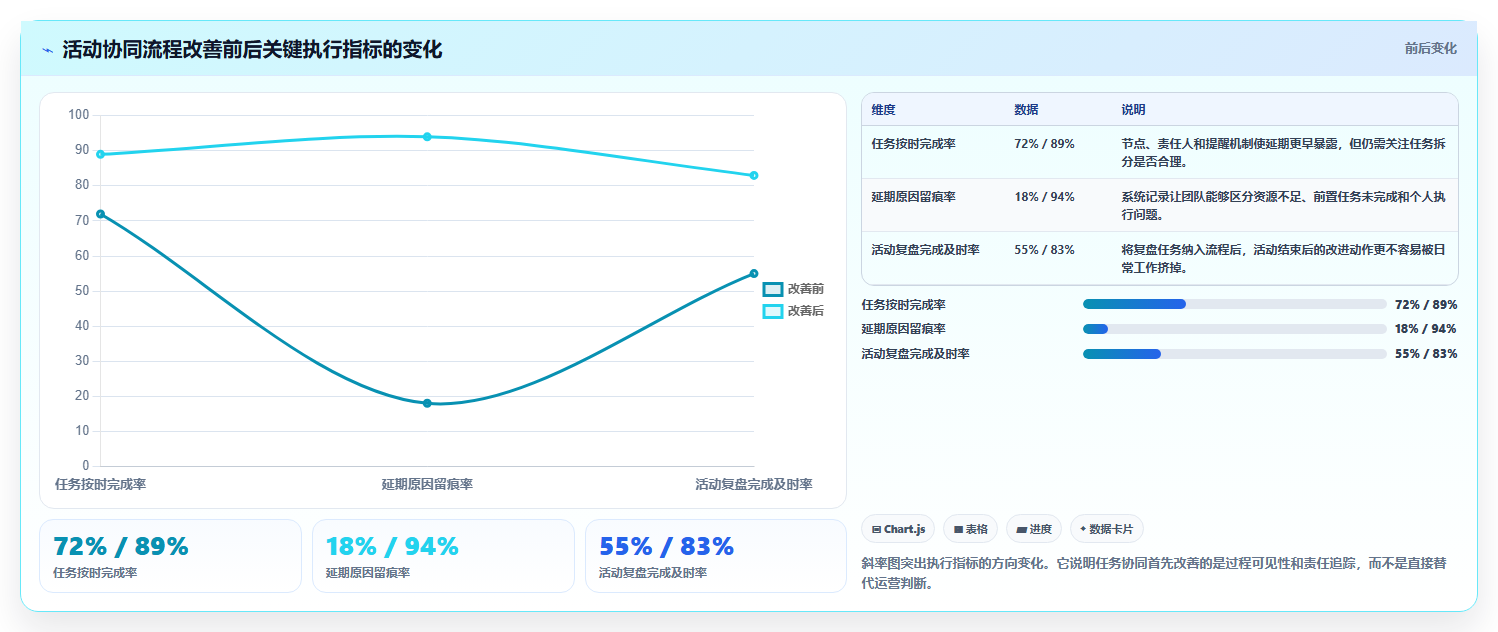
Task: Select the 进度 tag chip
Action: pos(1034,529)
